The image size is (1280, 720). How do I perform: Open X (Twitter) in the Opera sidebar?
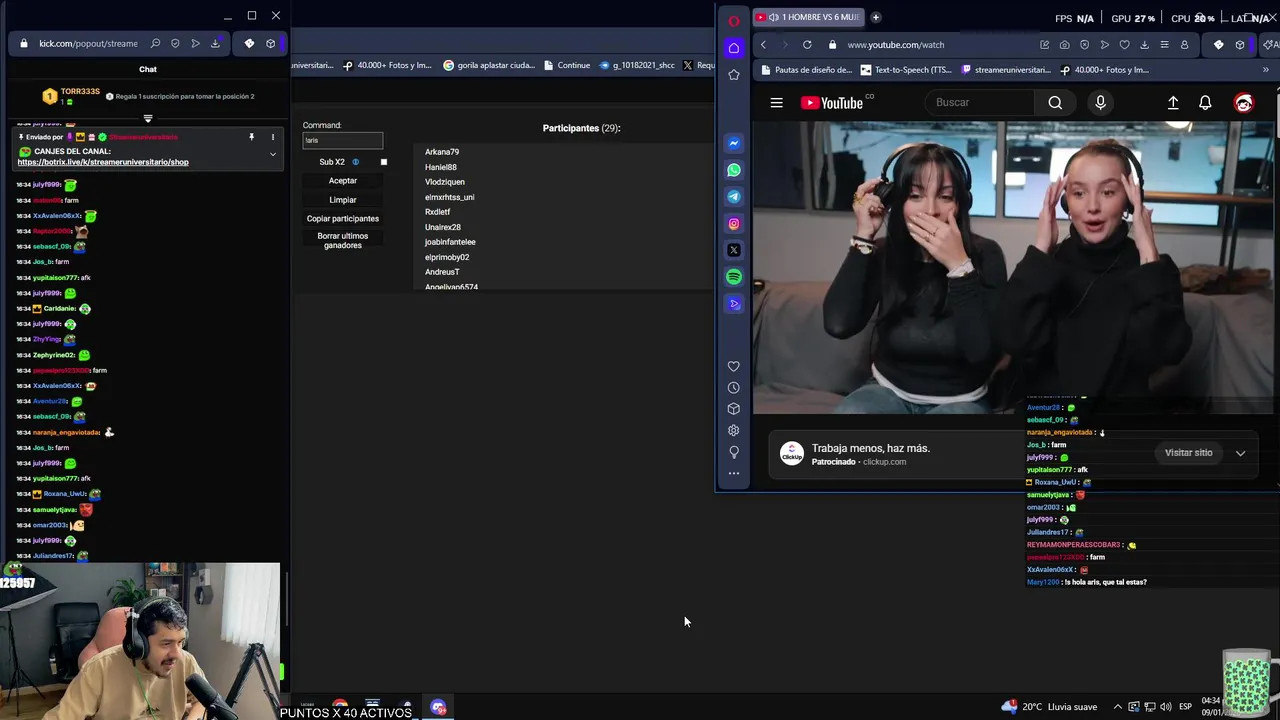734,250
